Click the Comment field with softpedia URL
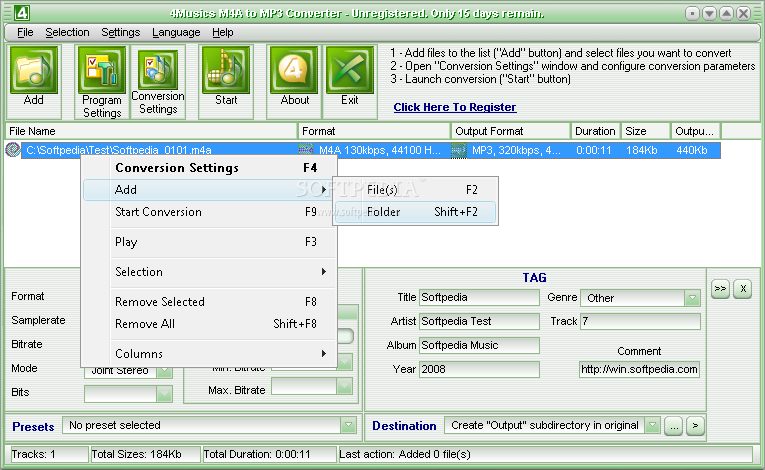 [x=639, y=369]
